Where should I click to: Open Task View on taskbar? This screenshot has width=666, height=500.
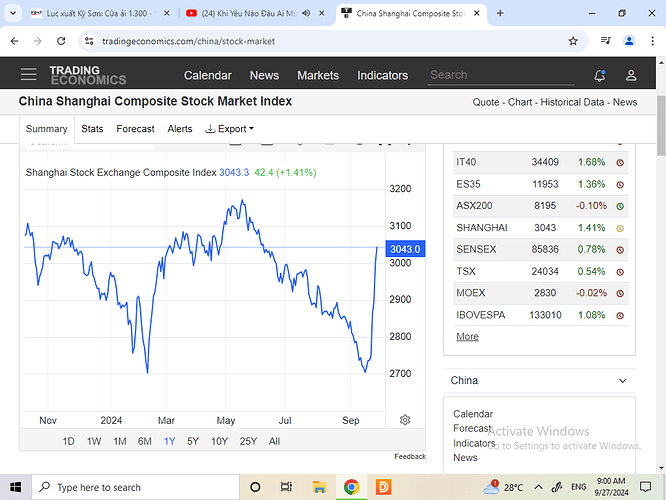point(286,487)
